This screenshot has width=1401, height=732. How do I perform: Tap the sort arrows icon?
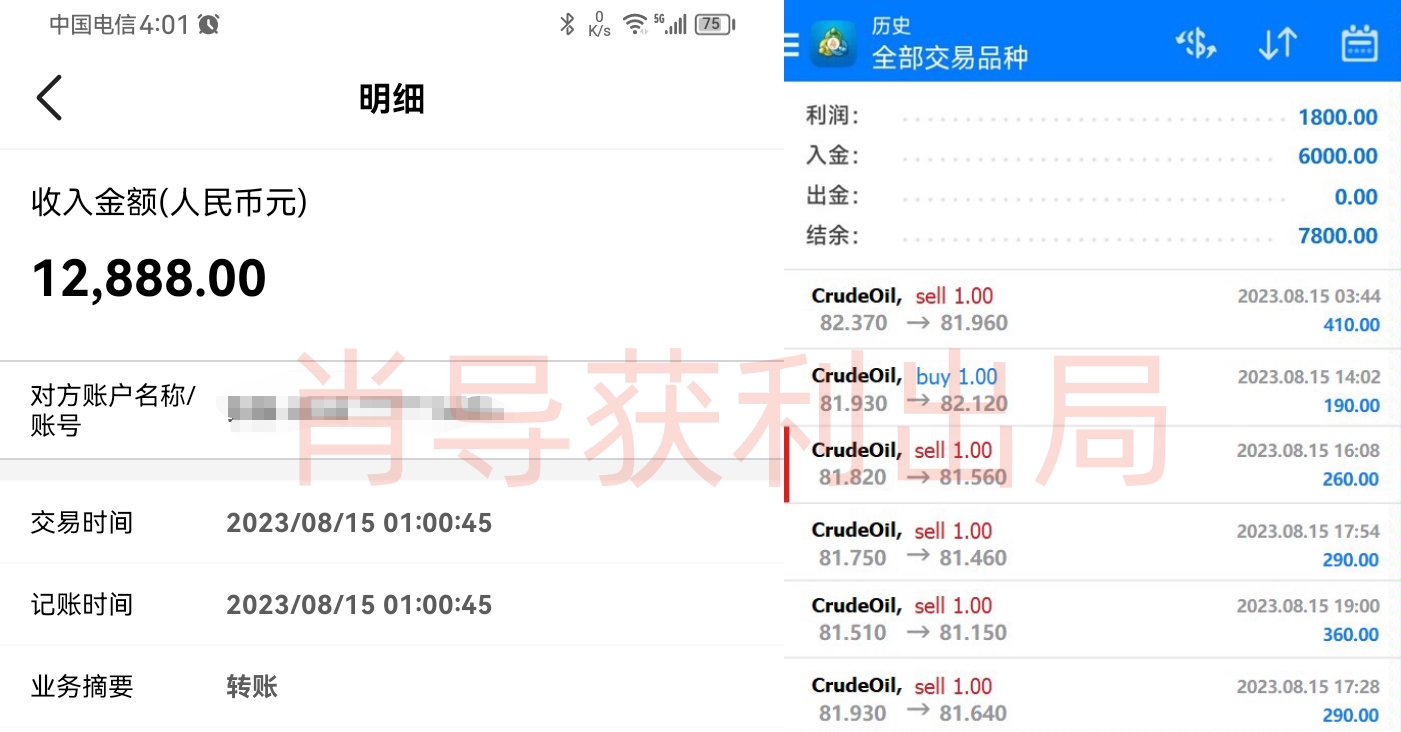(1277, 43)
